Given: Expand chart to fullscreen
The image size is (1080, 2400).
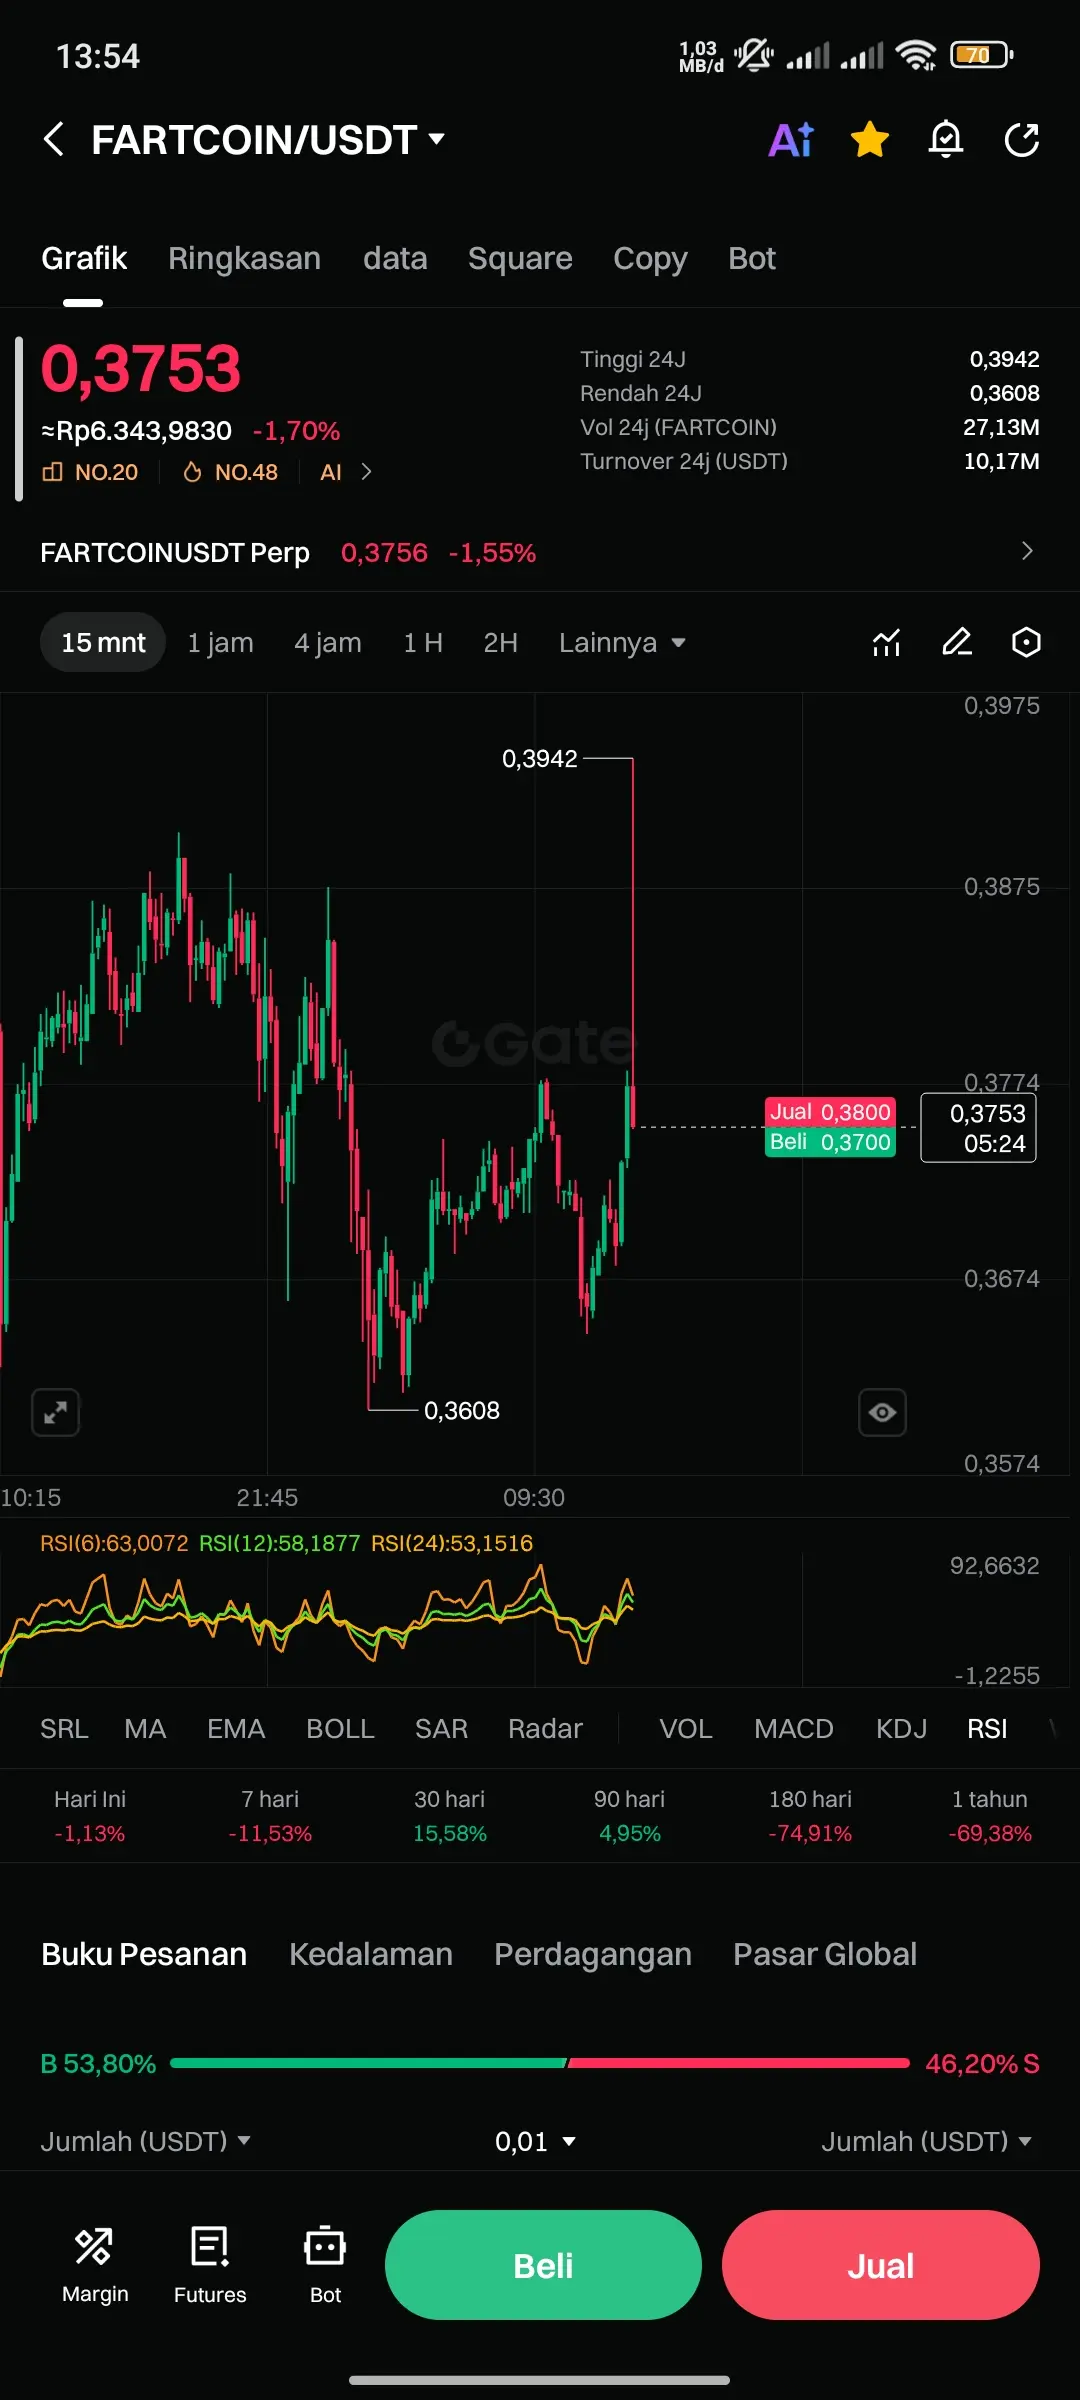Looking at the screenshot, I should click(55, 1412).
